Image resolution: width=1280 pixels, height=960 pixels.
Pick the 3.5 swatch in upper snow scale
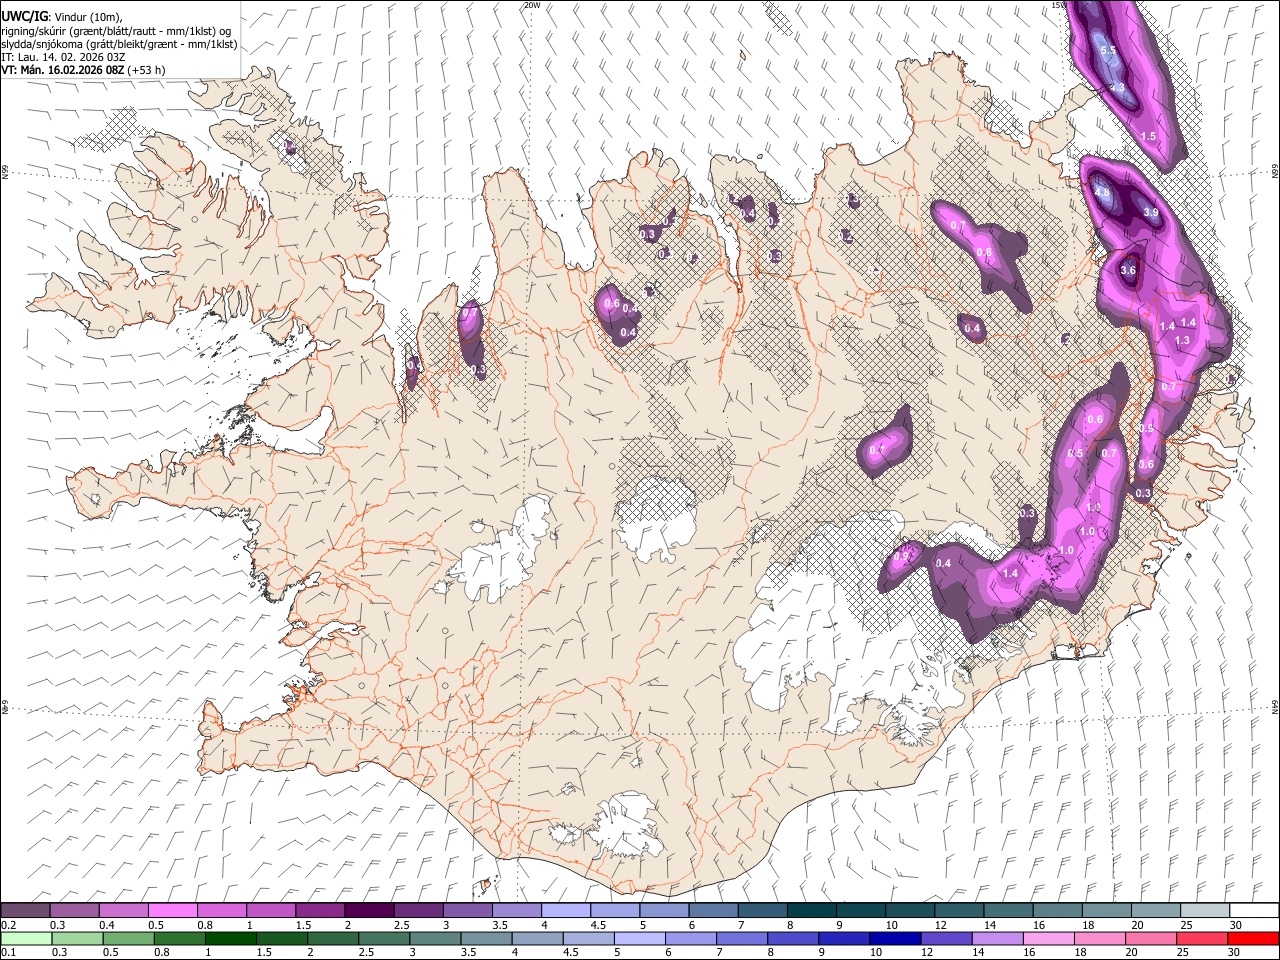516,910
